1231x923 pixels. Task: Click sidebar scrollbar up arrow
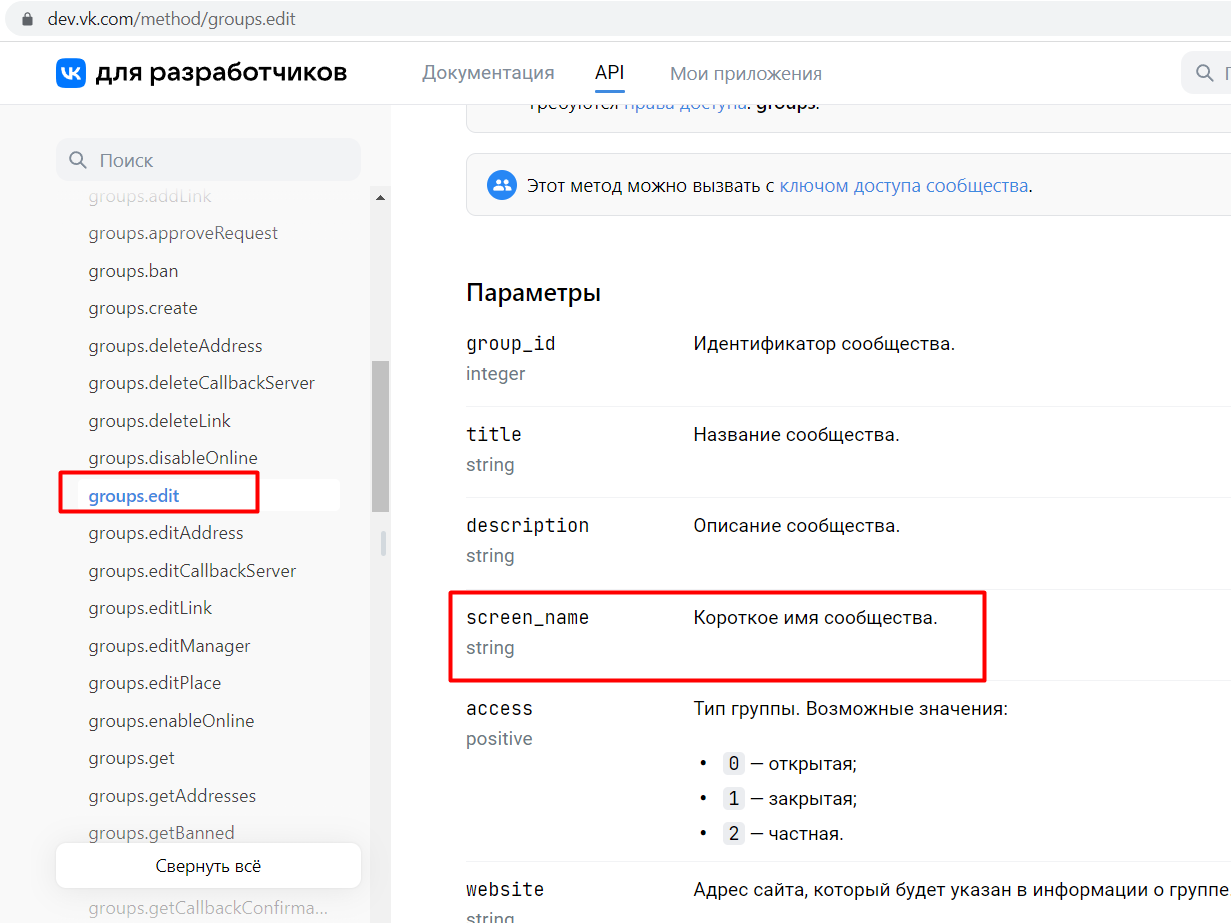pos(380,198)
